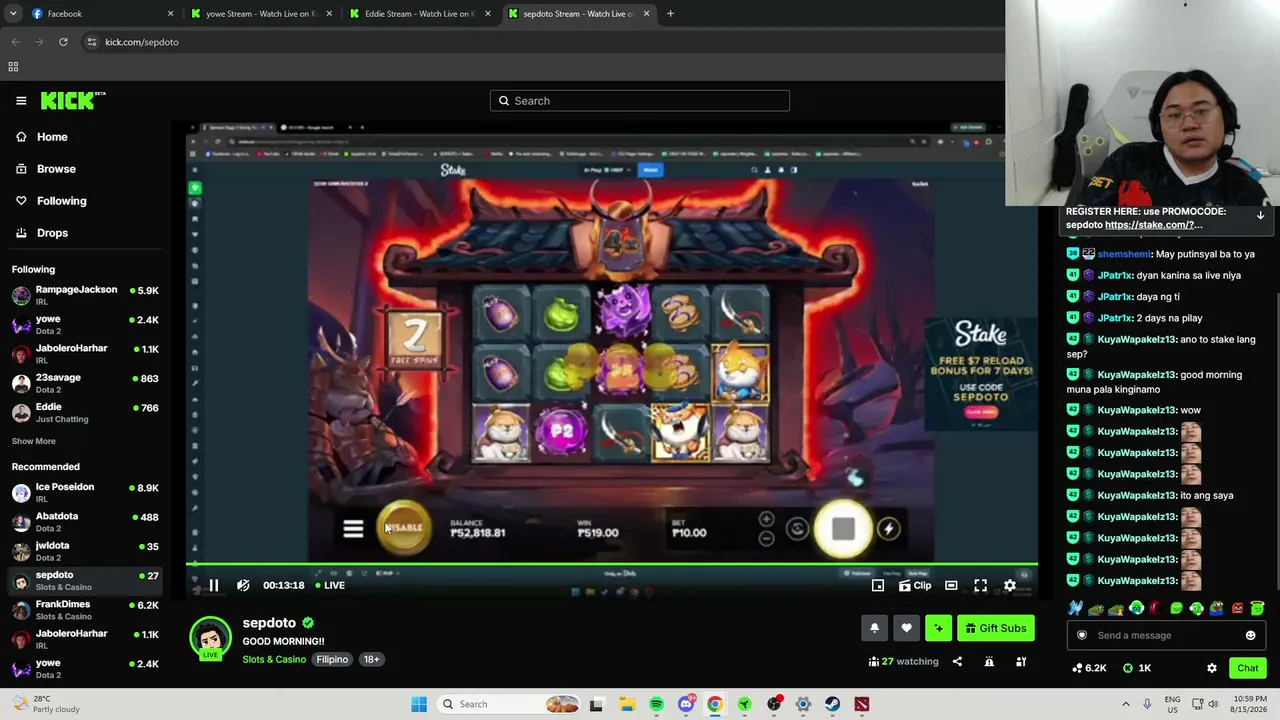Expand Show more under Following
This screenshot has height=720, width=1280.
(x=34, y=441)
